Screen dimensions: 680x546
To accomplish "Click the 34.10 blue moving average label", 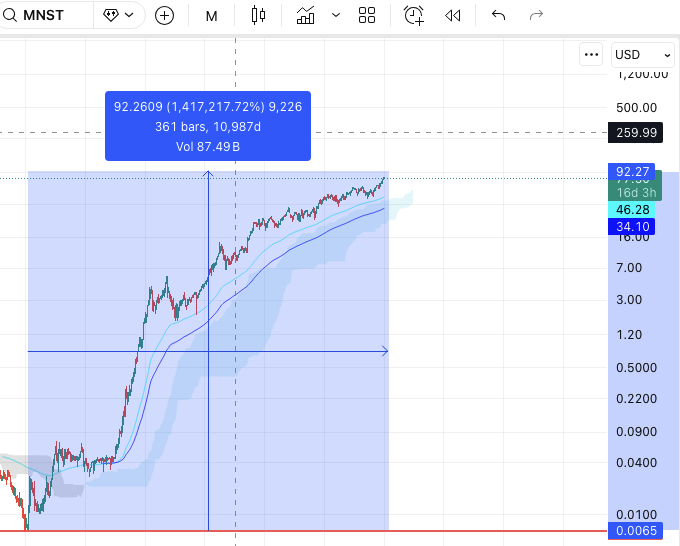I will (631, 226).
